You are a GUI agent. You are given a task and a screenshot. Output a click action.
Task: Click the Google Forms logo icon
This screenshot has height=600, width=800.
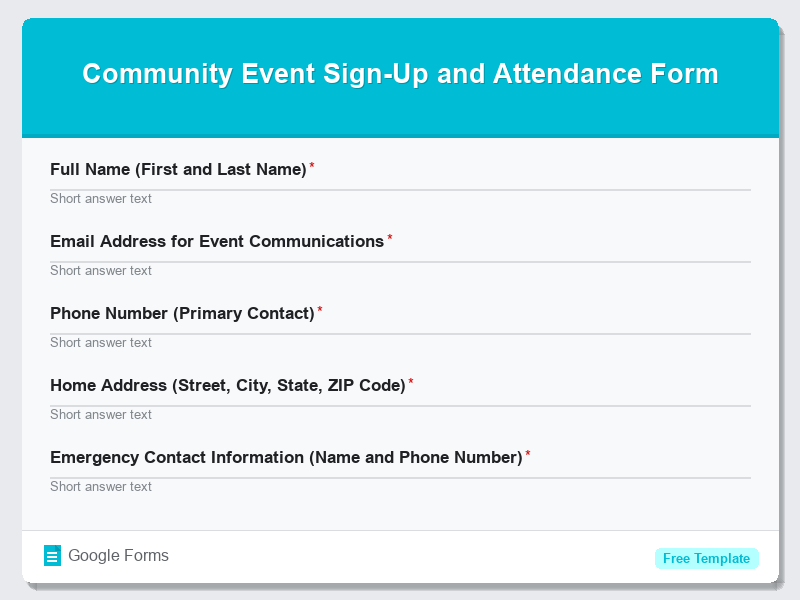pos(51,555)
